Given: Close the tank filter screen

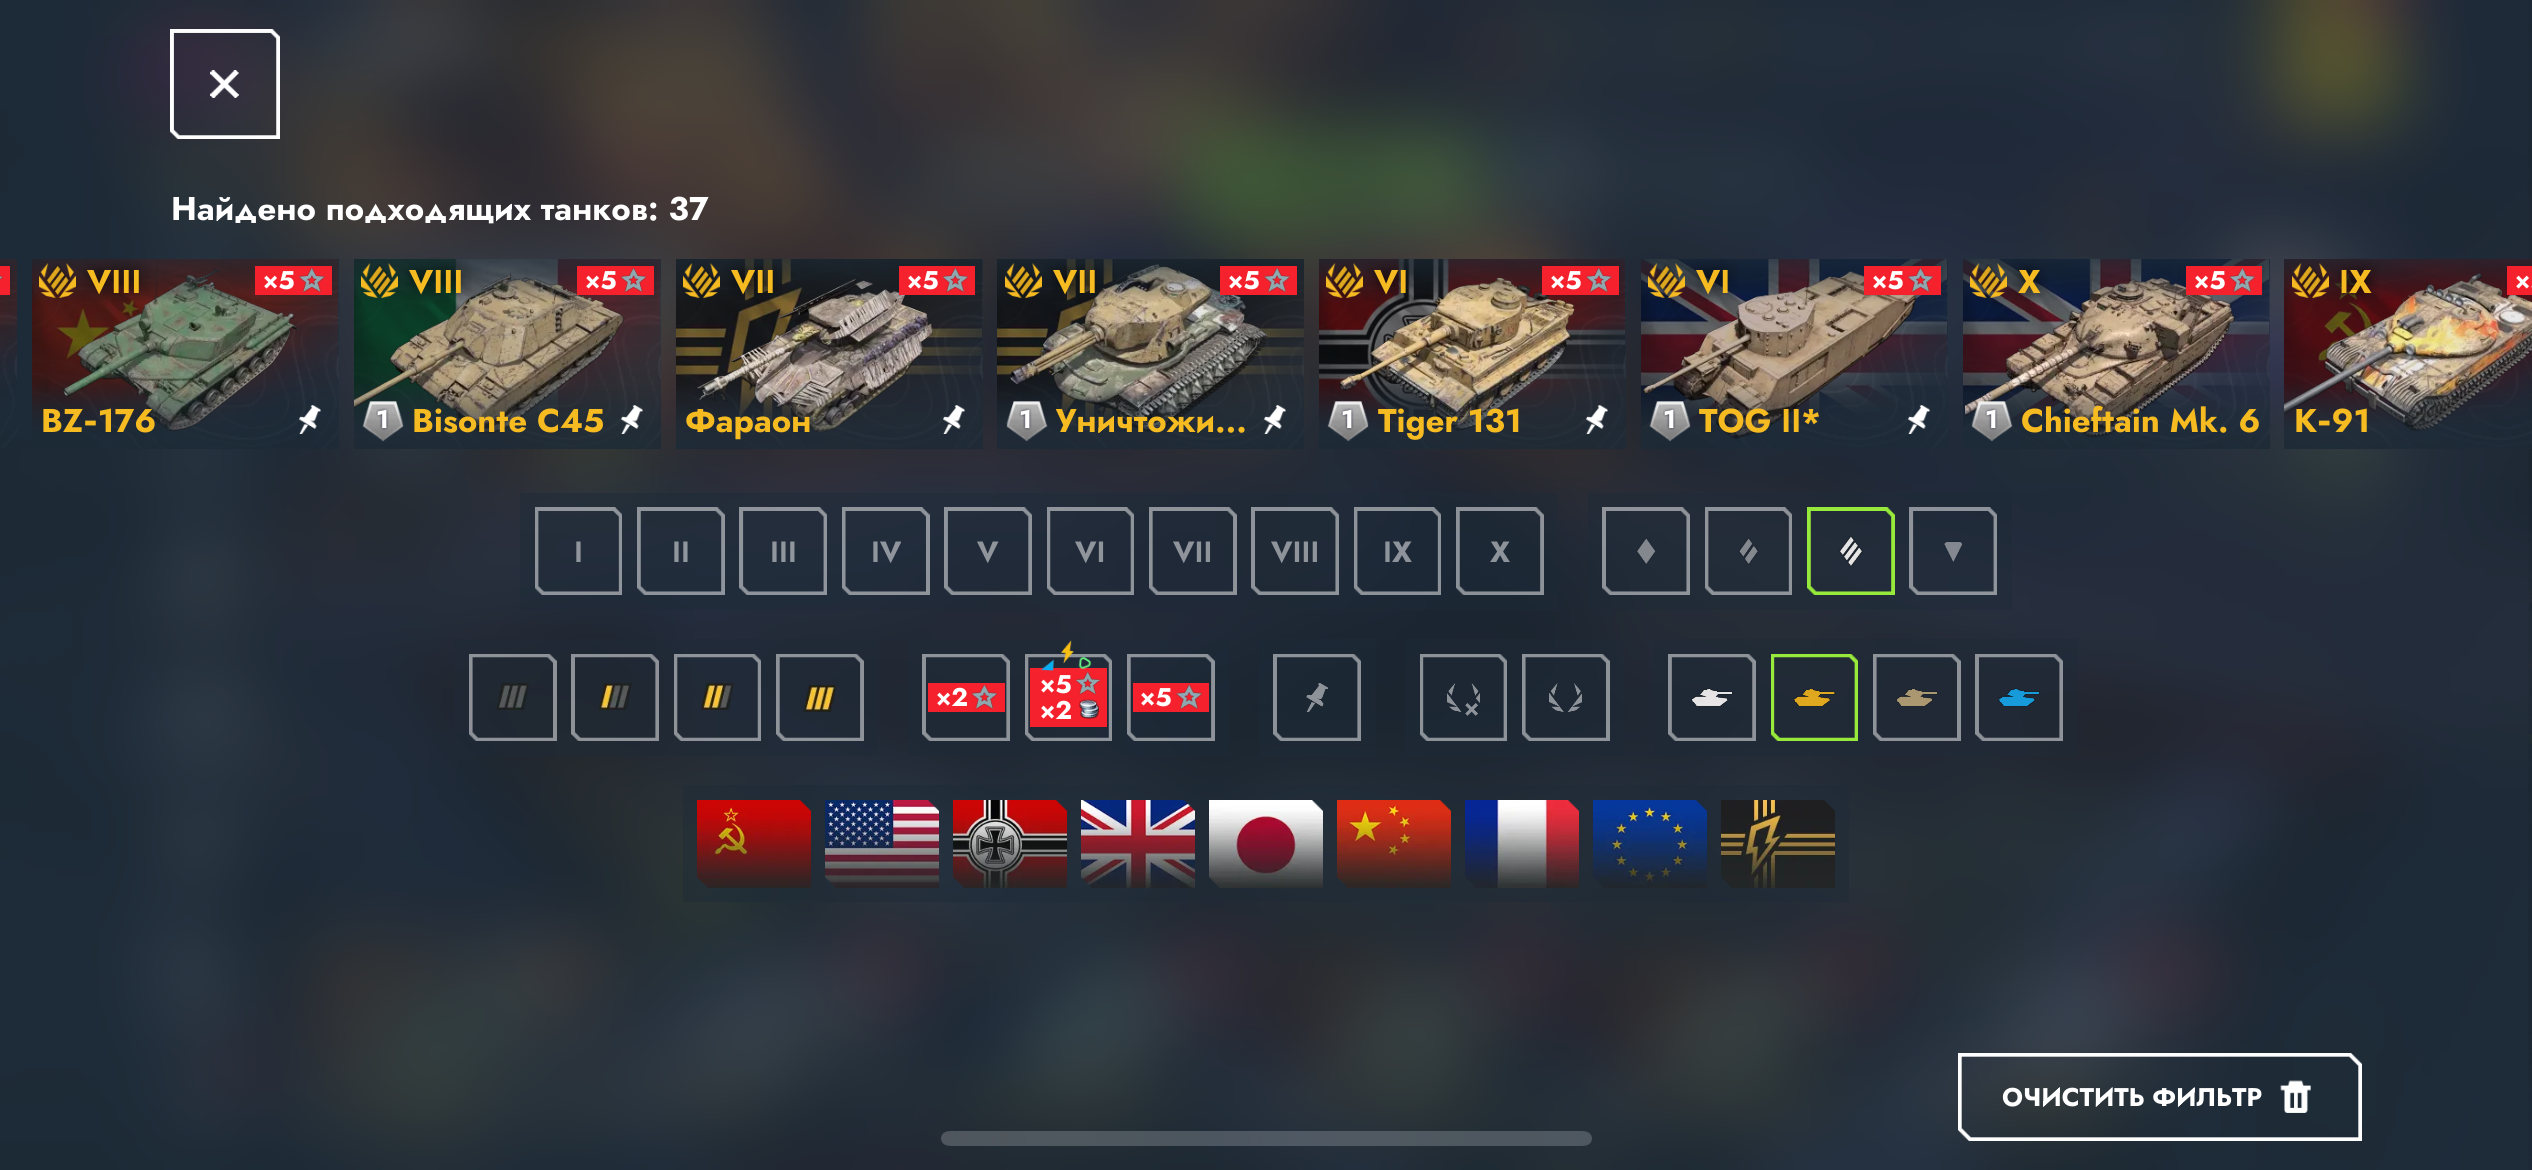Looking at the screenshot, I should tap(224, 84).
